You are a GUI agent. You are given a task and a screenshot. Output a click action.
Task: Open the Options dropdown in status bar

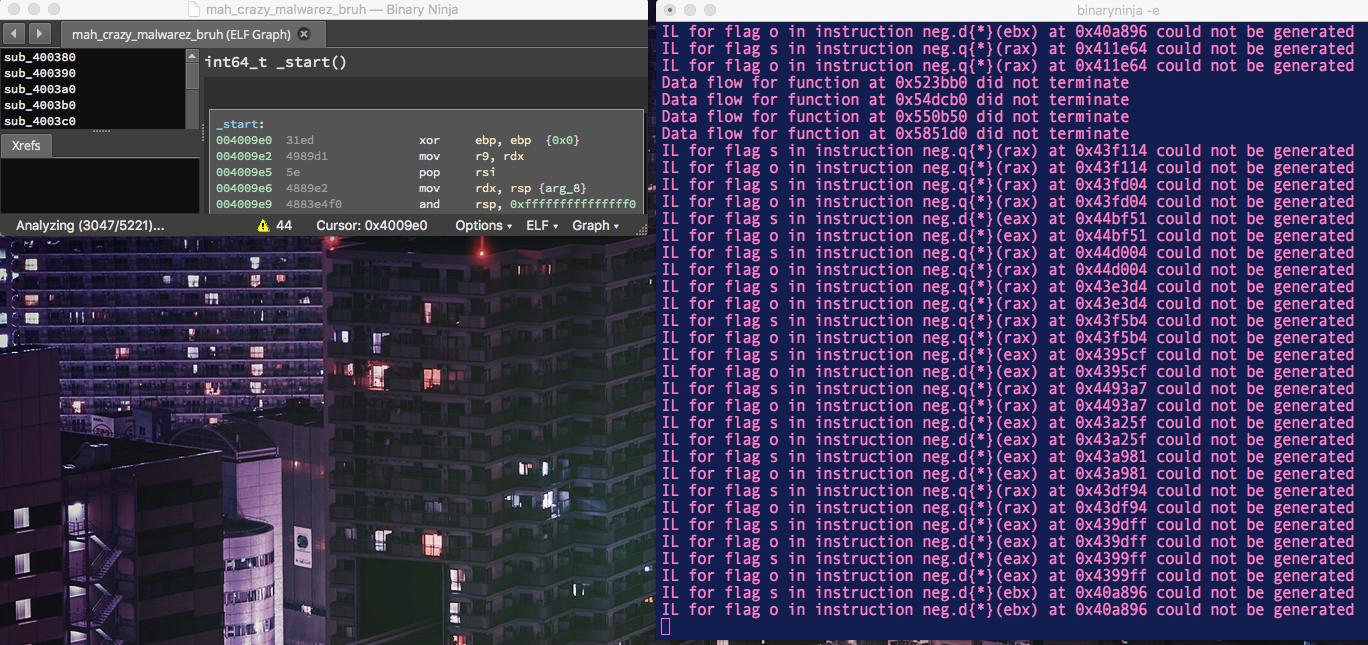tap(483, 225)
